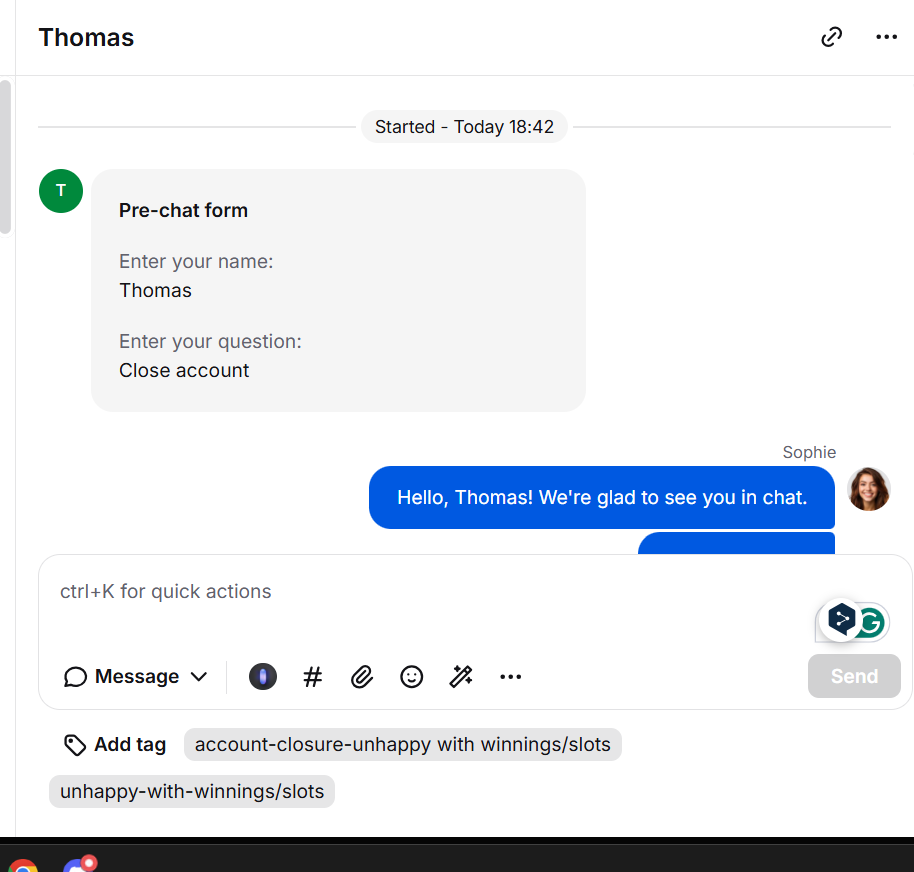Open chat header more options ellipsis
Screen dimensions: 914x872
click(886, 37)
